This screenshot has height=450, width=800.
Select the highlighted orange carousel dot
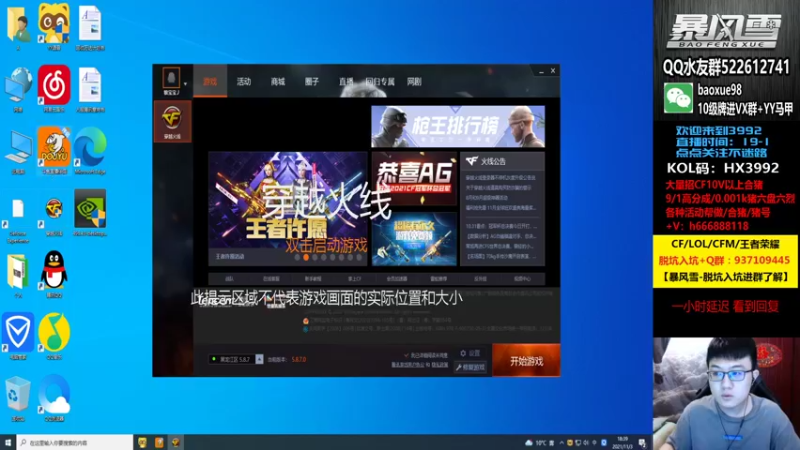(x=306, y=258)
